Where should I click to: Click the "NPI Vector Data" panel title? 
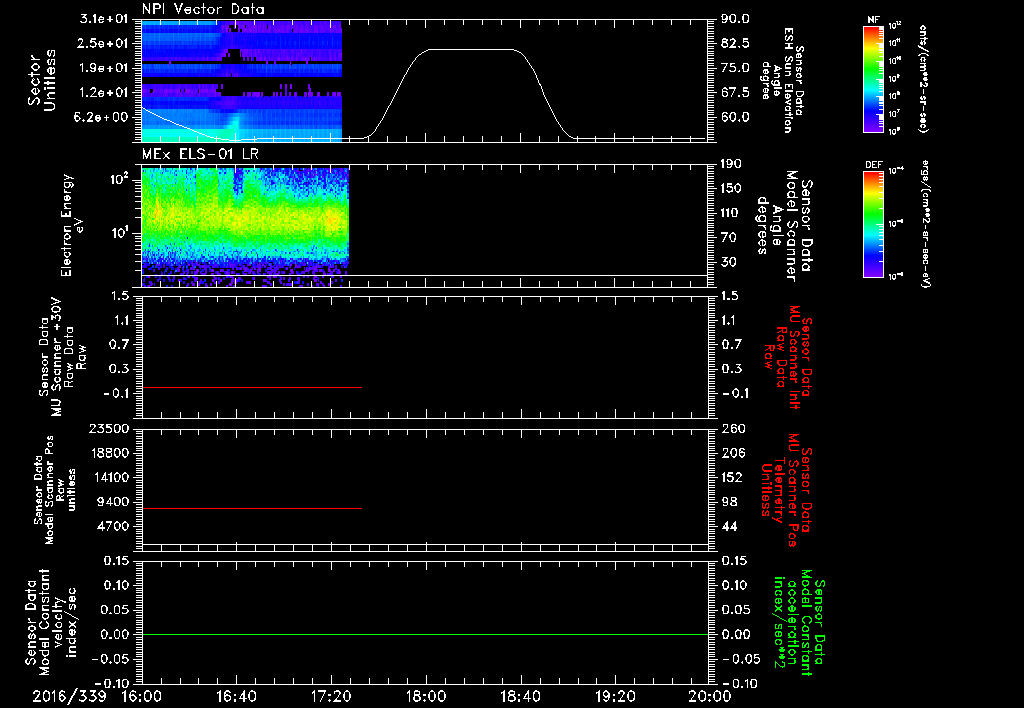pos(203,9)
